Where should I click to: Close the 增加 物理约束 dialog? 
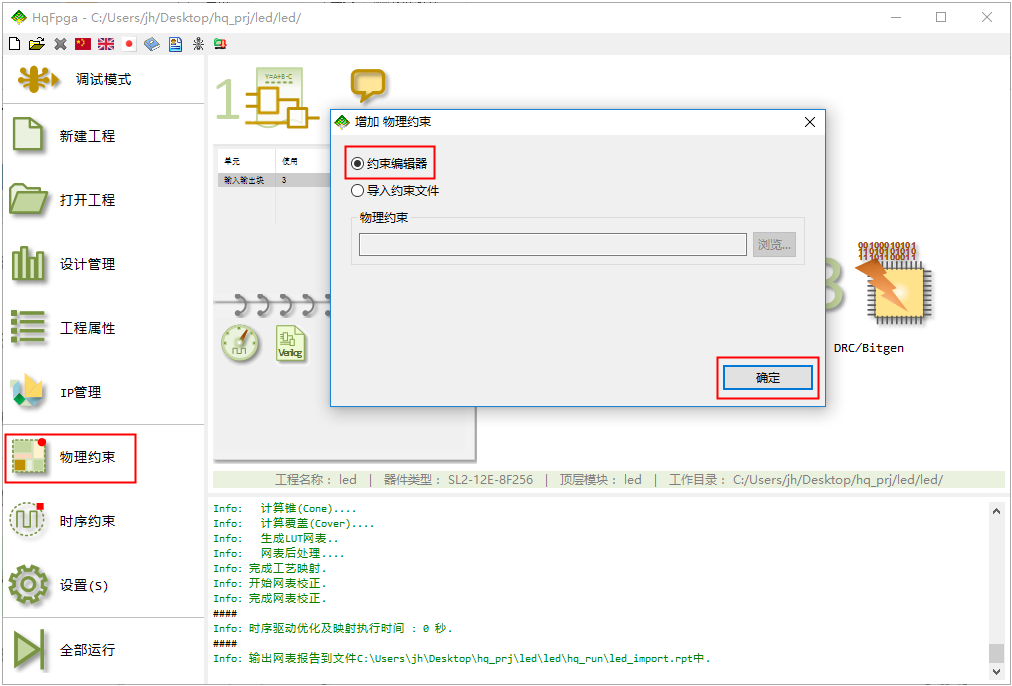coord(810,122)
